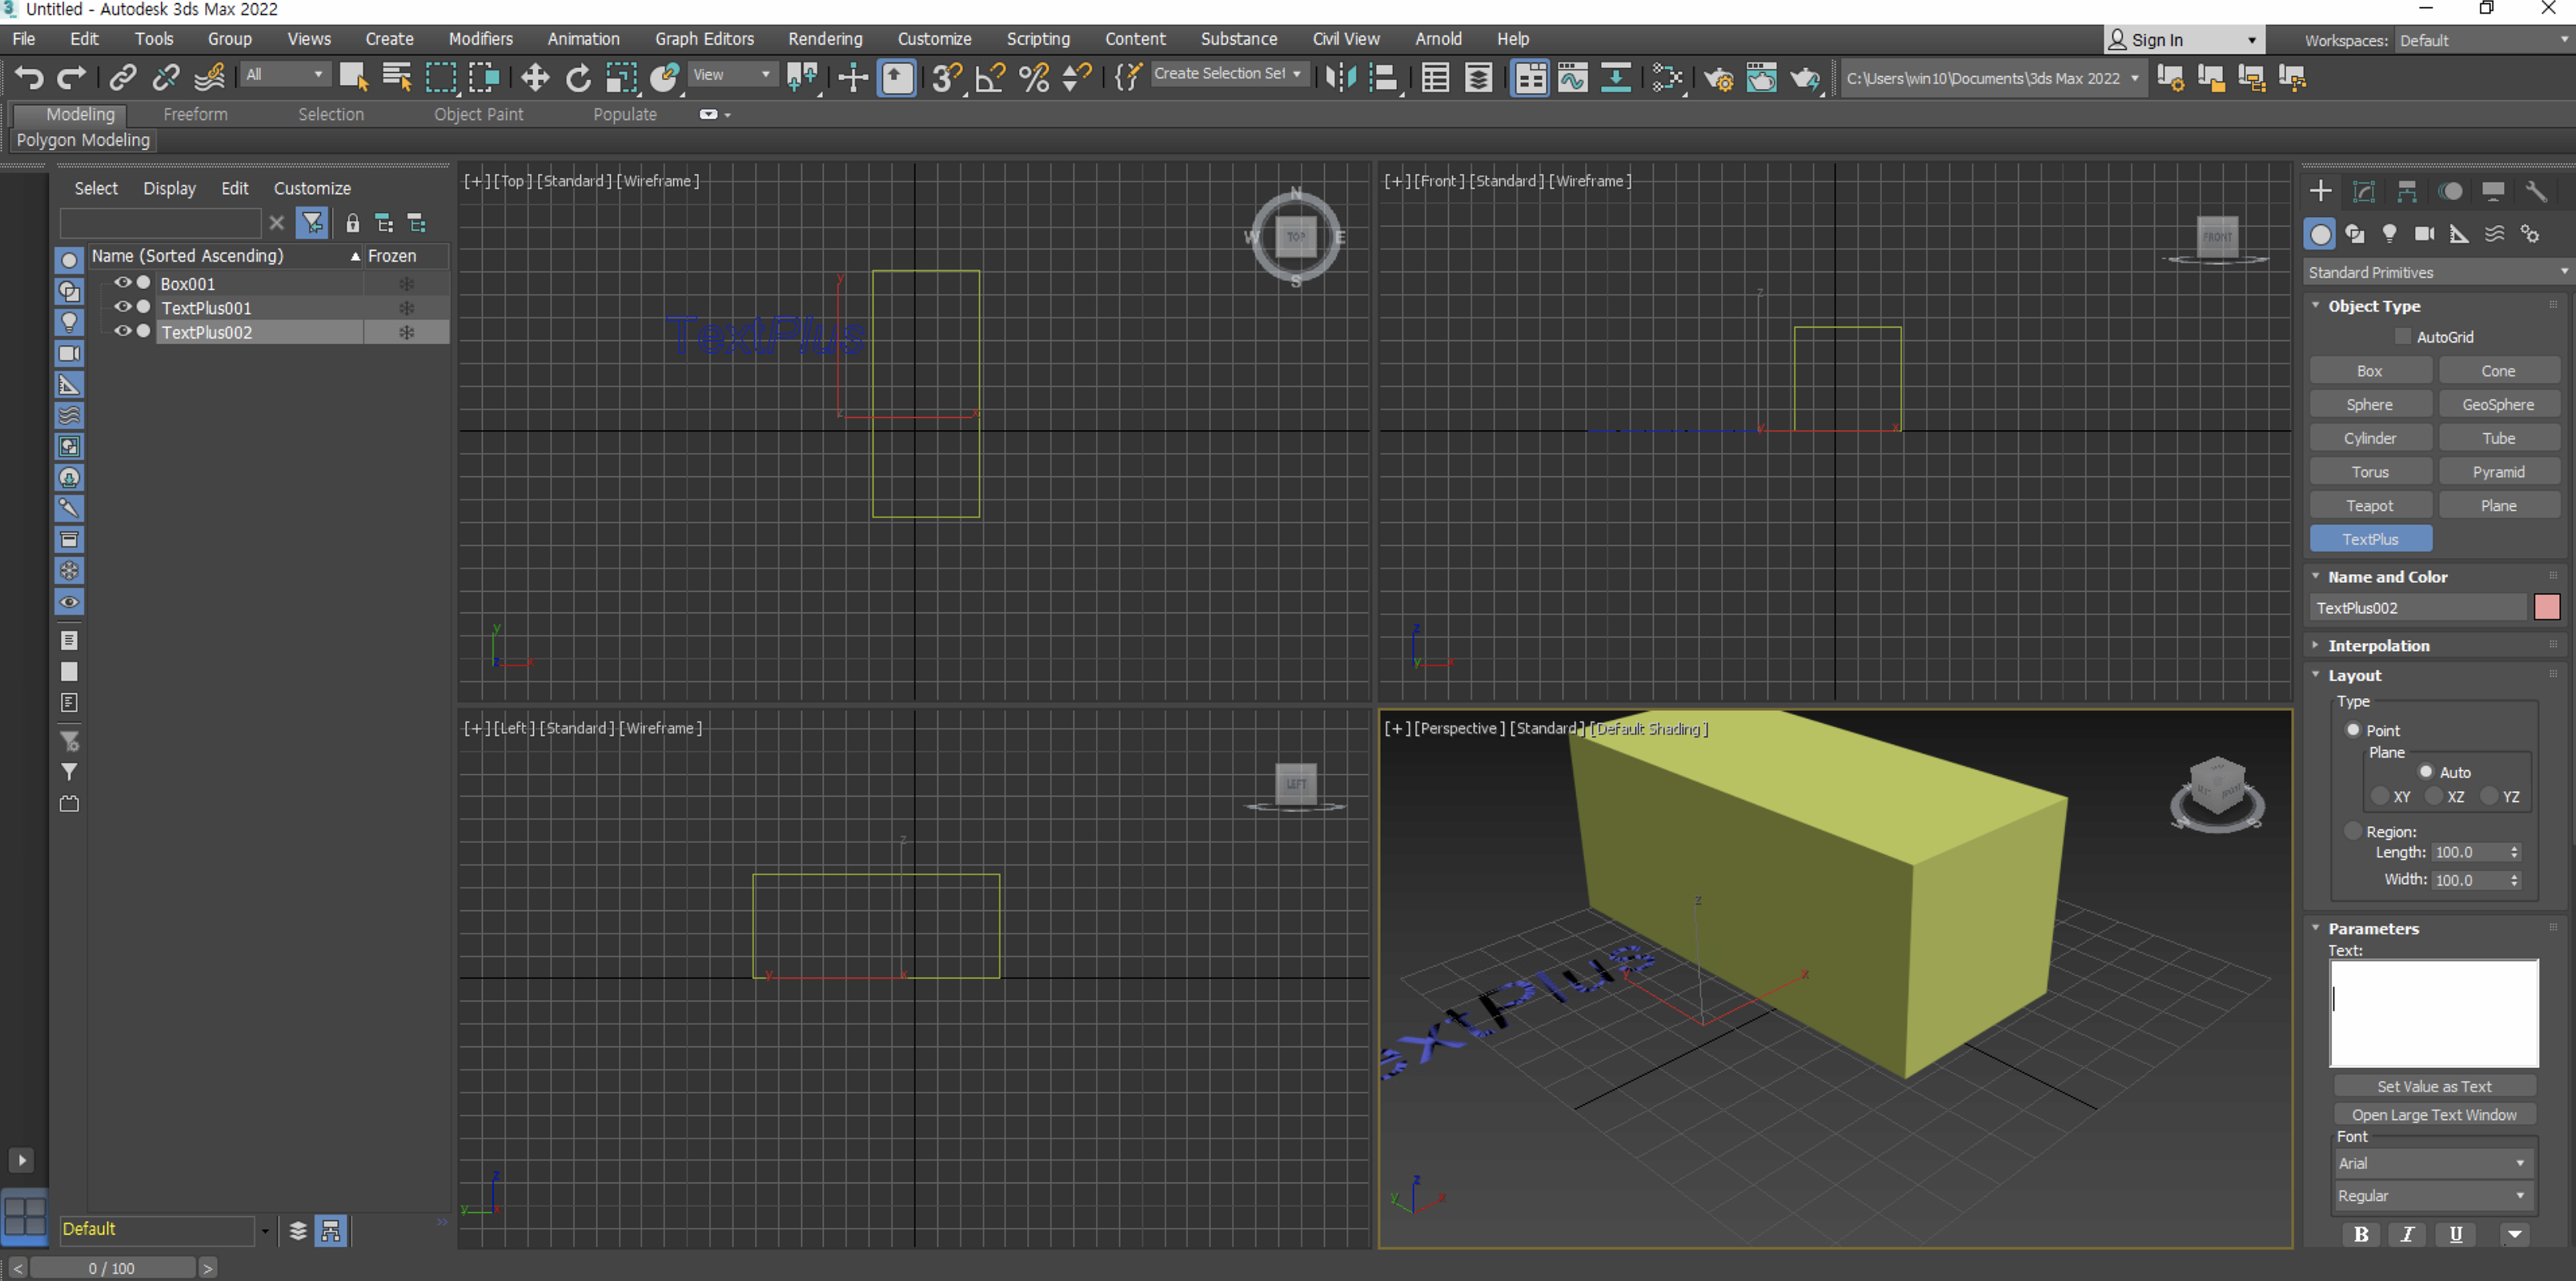The image size is (2576, 1281).
Task: Open the Modify command panel tab
Action: coord(2364,191)
